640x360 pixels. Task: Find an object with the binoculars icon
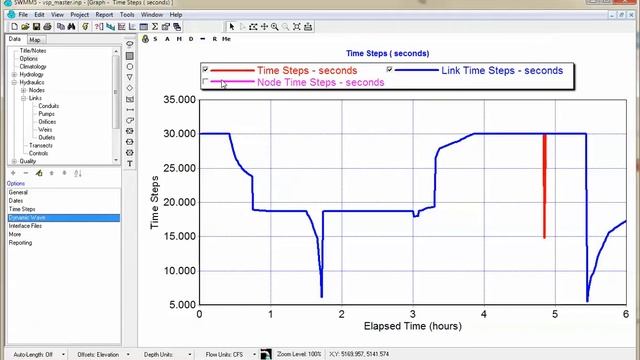71,27
